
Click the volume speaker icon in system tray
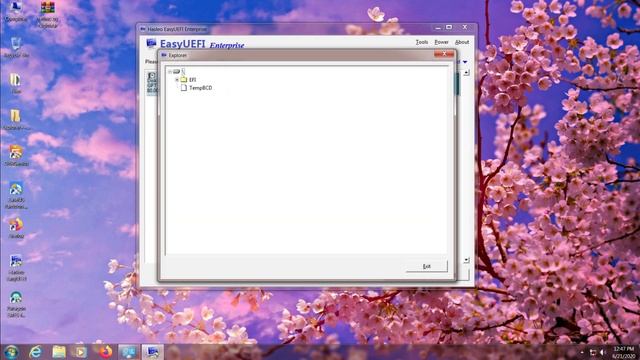tap(603, 352)
